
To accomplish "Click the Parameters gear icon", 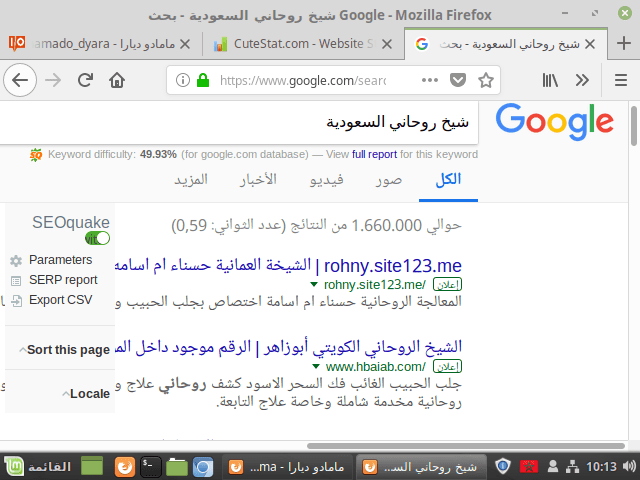I will (x=16, y=260).
